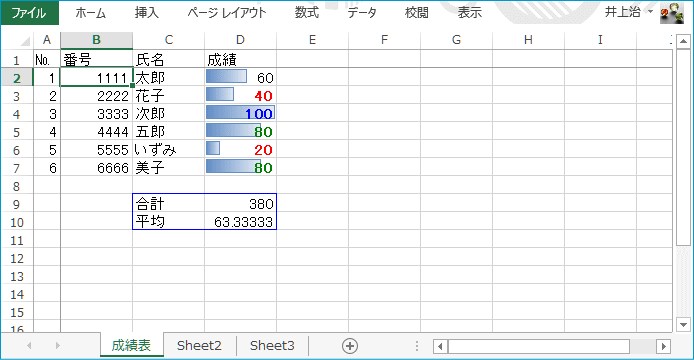Open the 表示 ribbon tab
The height and width of the screenshot is (360, 694).
click(470, 13)
